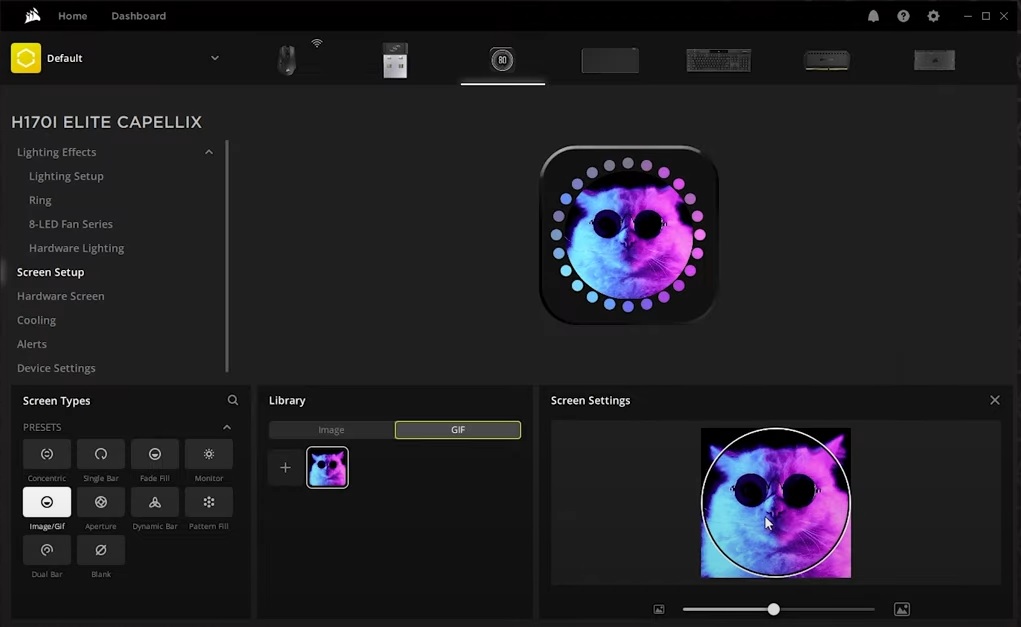This screenshot has width=1021, height=627.
Task: Set screen type to Blank
Action: click(101, 550)
